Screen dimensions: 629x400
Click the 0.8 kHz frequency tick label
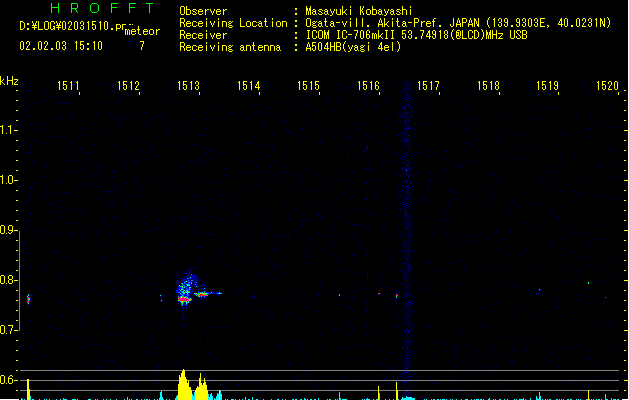click(8, 280)
